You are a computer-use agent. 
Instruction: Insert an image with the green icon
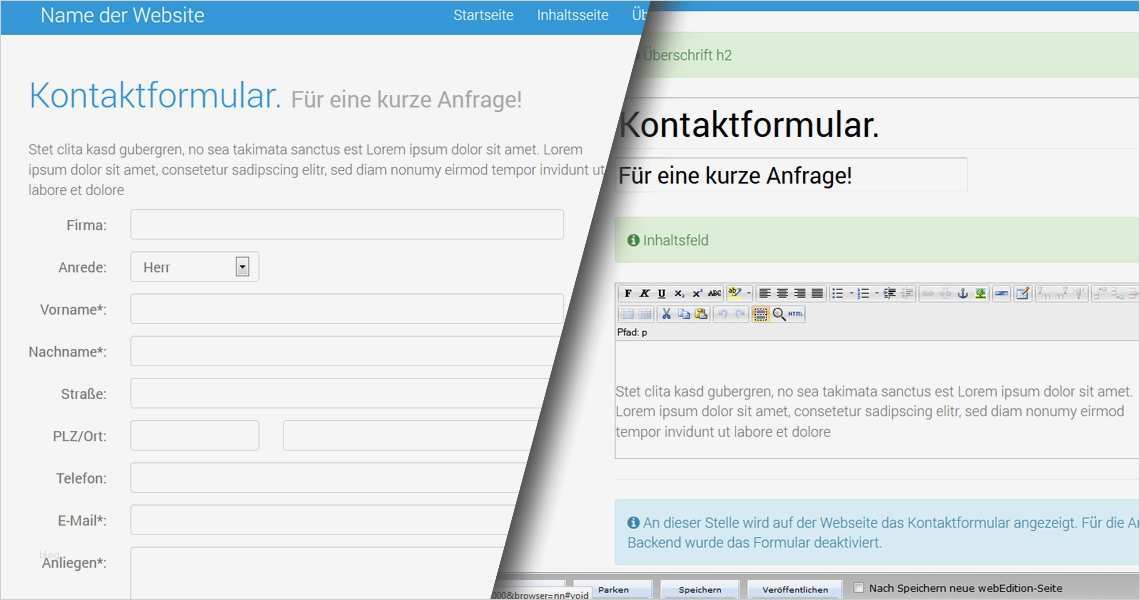click(x=981, y=293)
